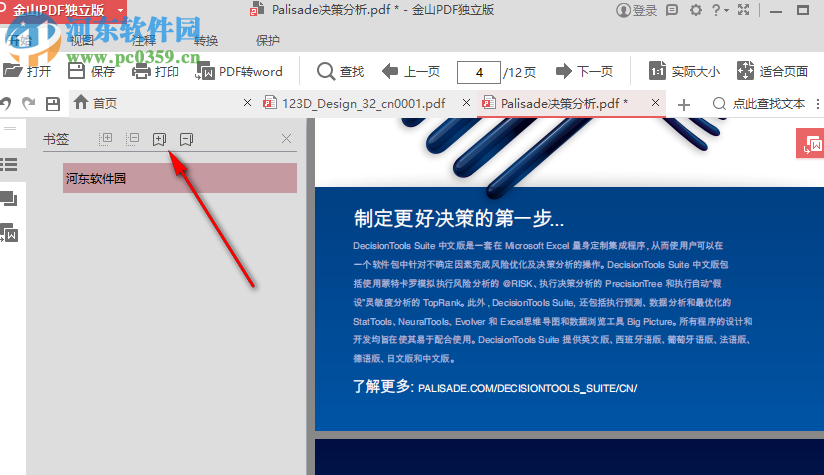Delete bookmark icon in 书签 panel
Image resolution: width=824 pixels, height=475 pixels.
pyautogui.click(x=186, y=139)
